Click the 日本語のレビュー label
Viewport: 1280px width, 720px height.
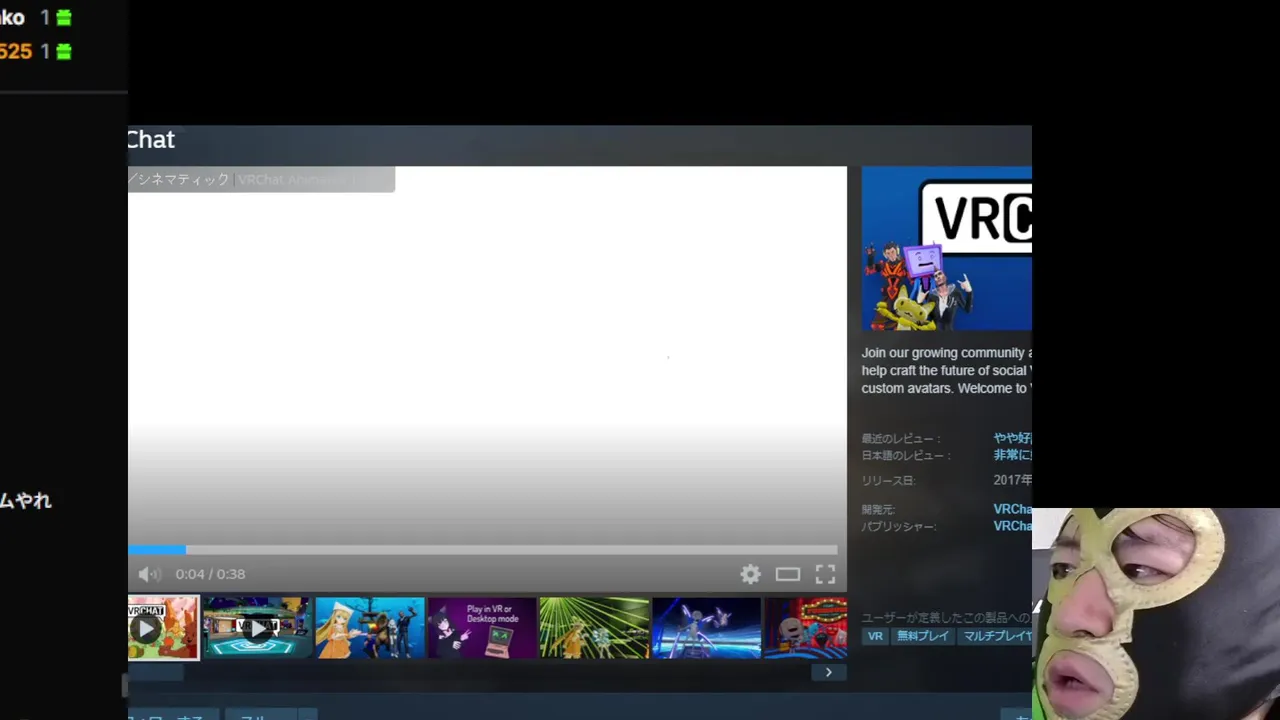coord(905,456)
